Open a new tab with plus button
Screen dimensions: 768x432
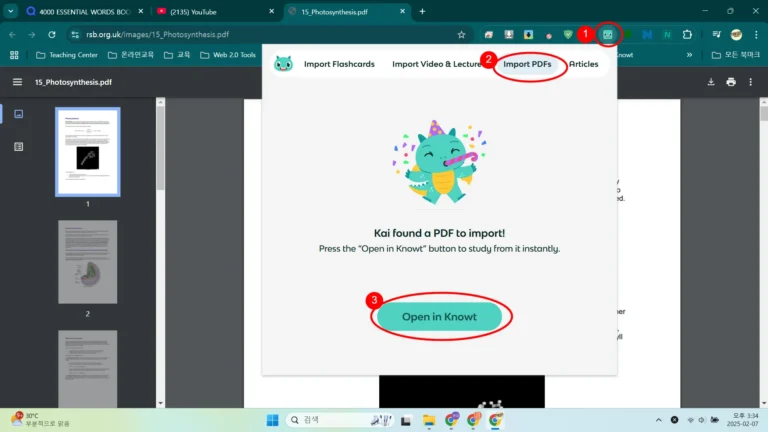point(422,11)
